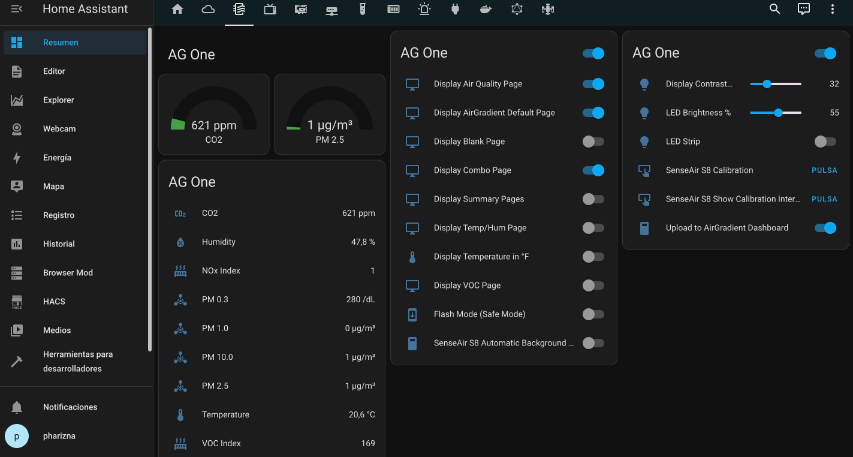Viewport: 853px width, 457px height.
Task: Toggle the AG One lights card header switch
Action: (x=825, y=53)
